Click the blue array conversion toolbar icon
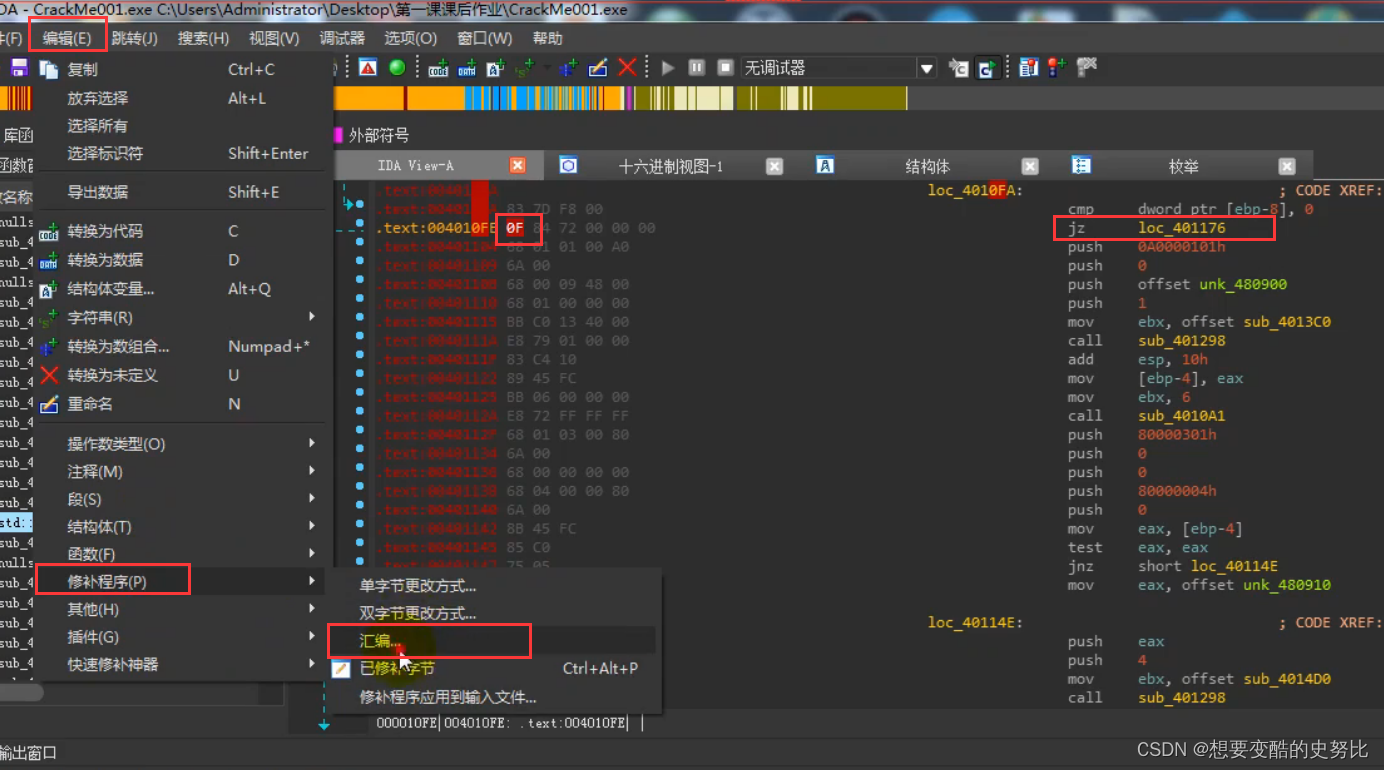This screenshot has width=1384, height=770. [568, 68]
